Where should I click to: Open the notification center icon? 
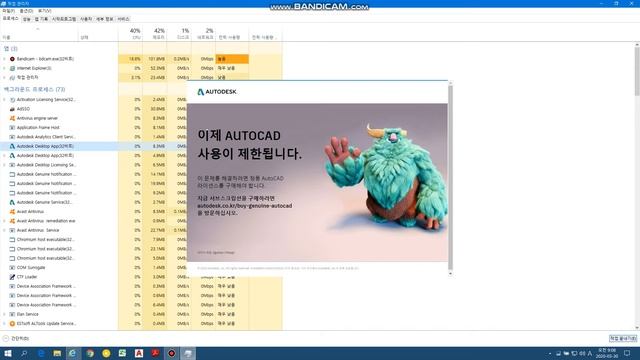pyautogui.click(x=627, y=353)
